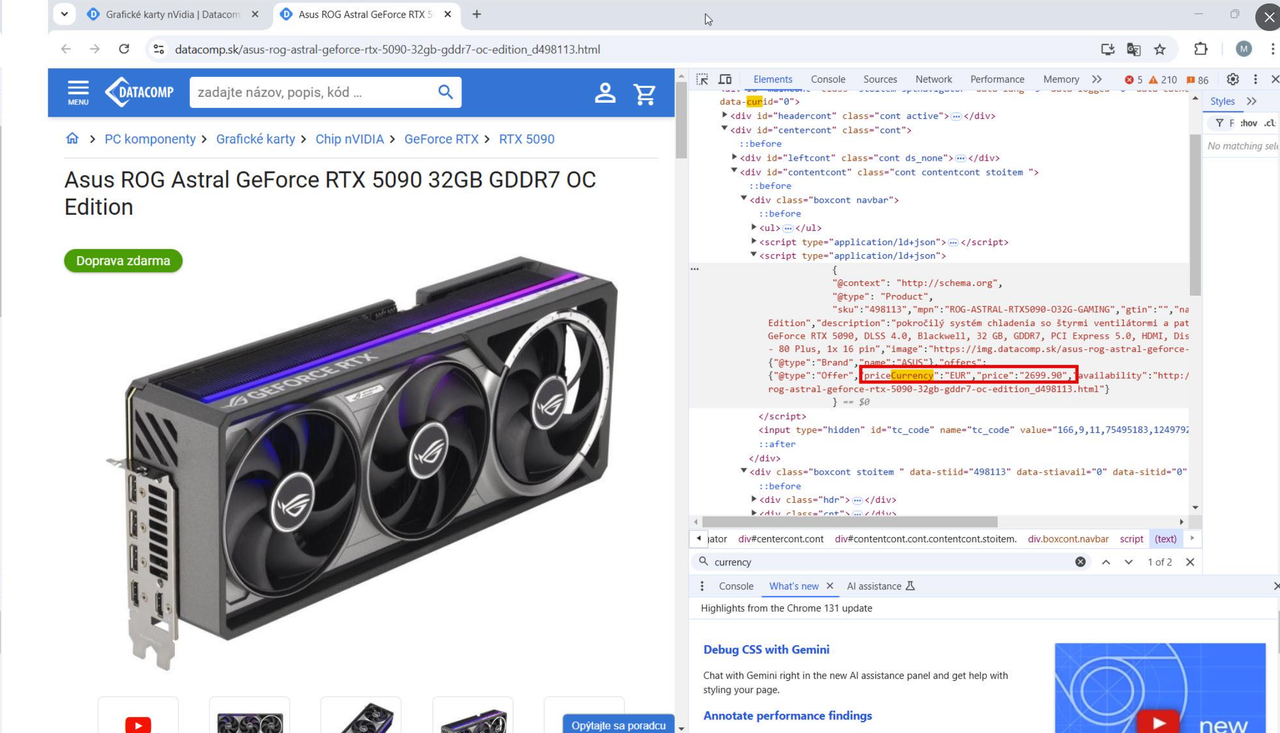Open the Datacomp hamburger MENU
The width and height of the screenshot is (1280, 733).
click(x=78, y=92)
